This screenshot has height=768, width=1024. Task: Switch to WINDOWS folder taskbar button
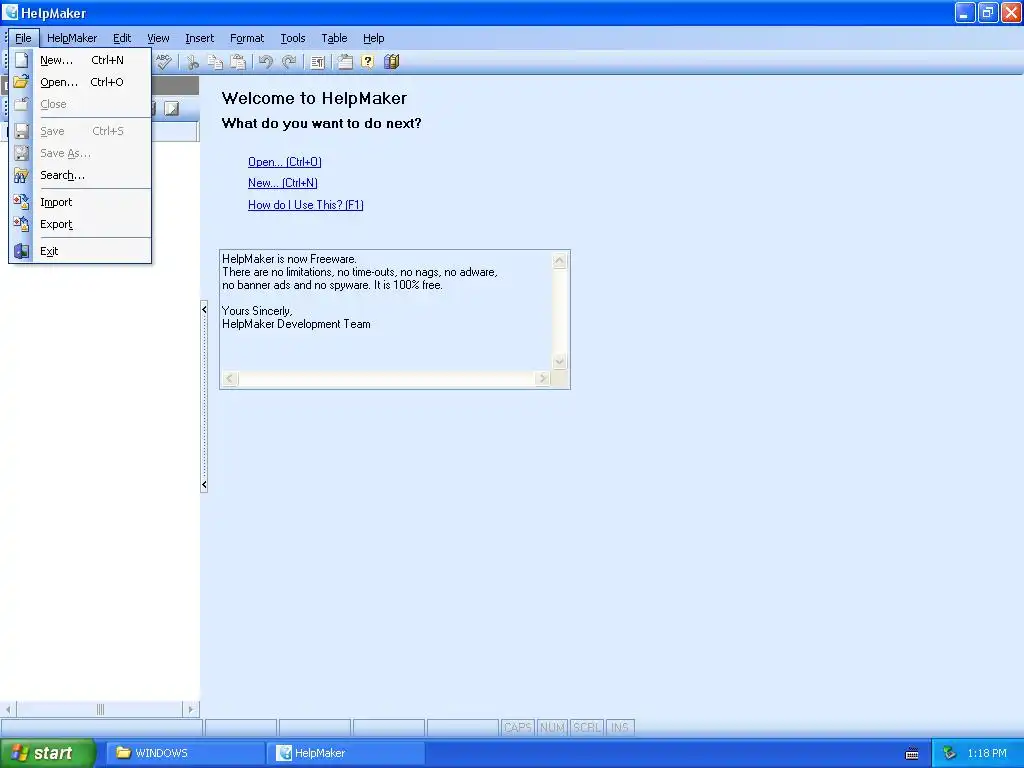click(185, 753)
